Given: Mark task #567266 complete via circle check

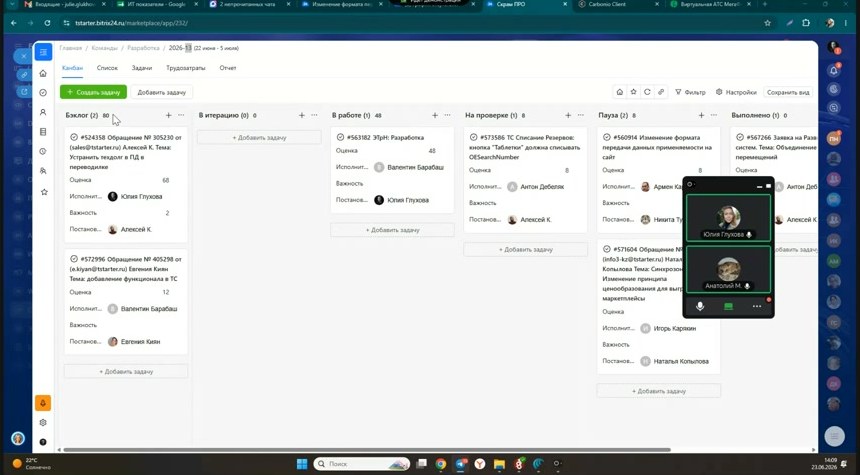Looking at the screenshot, I should [x=740, y=137].
